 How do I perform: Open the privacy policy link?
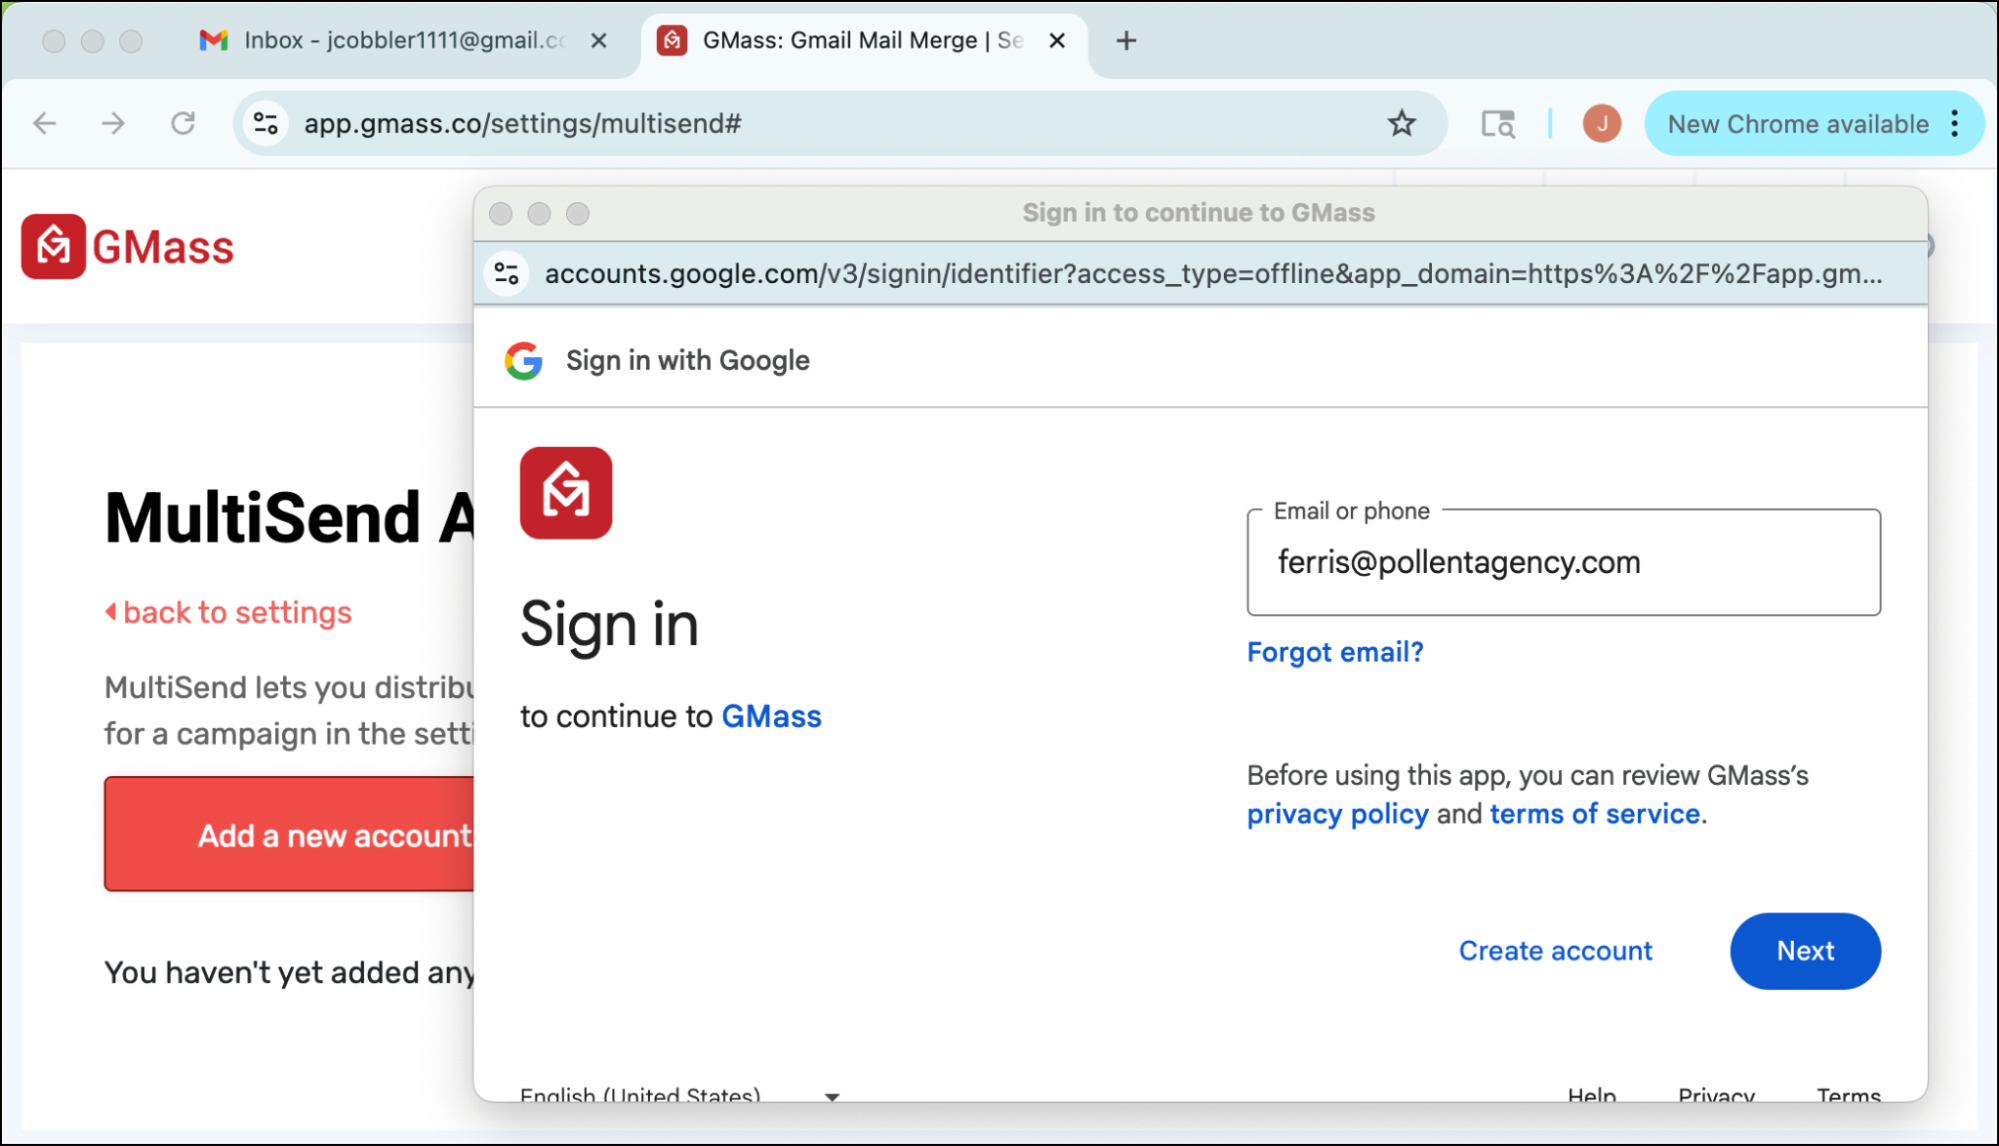tap(1337, 814)
